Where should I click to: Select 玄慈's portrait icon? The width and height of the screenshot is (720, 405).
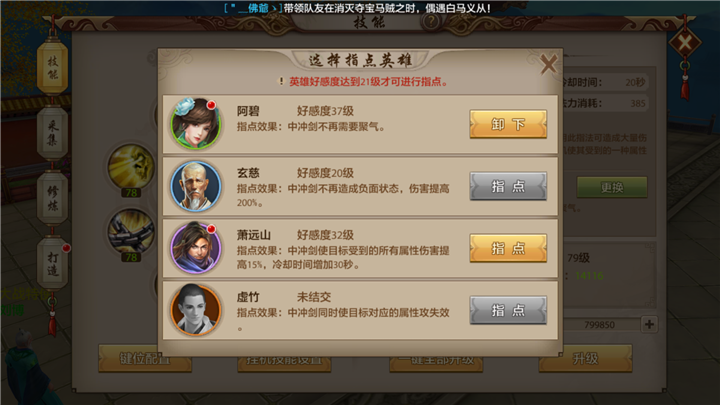tap(196, 186)
